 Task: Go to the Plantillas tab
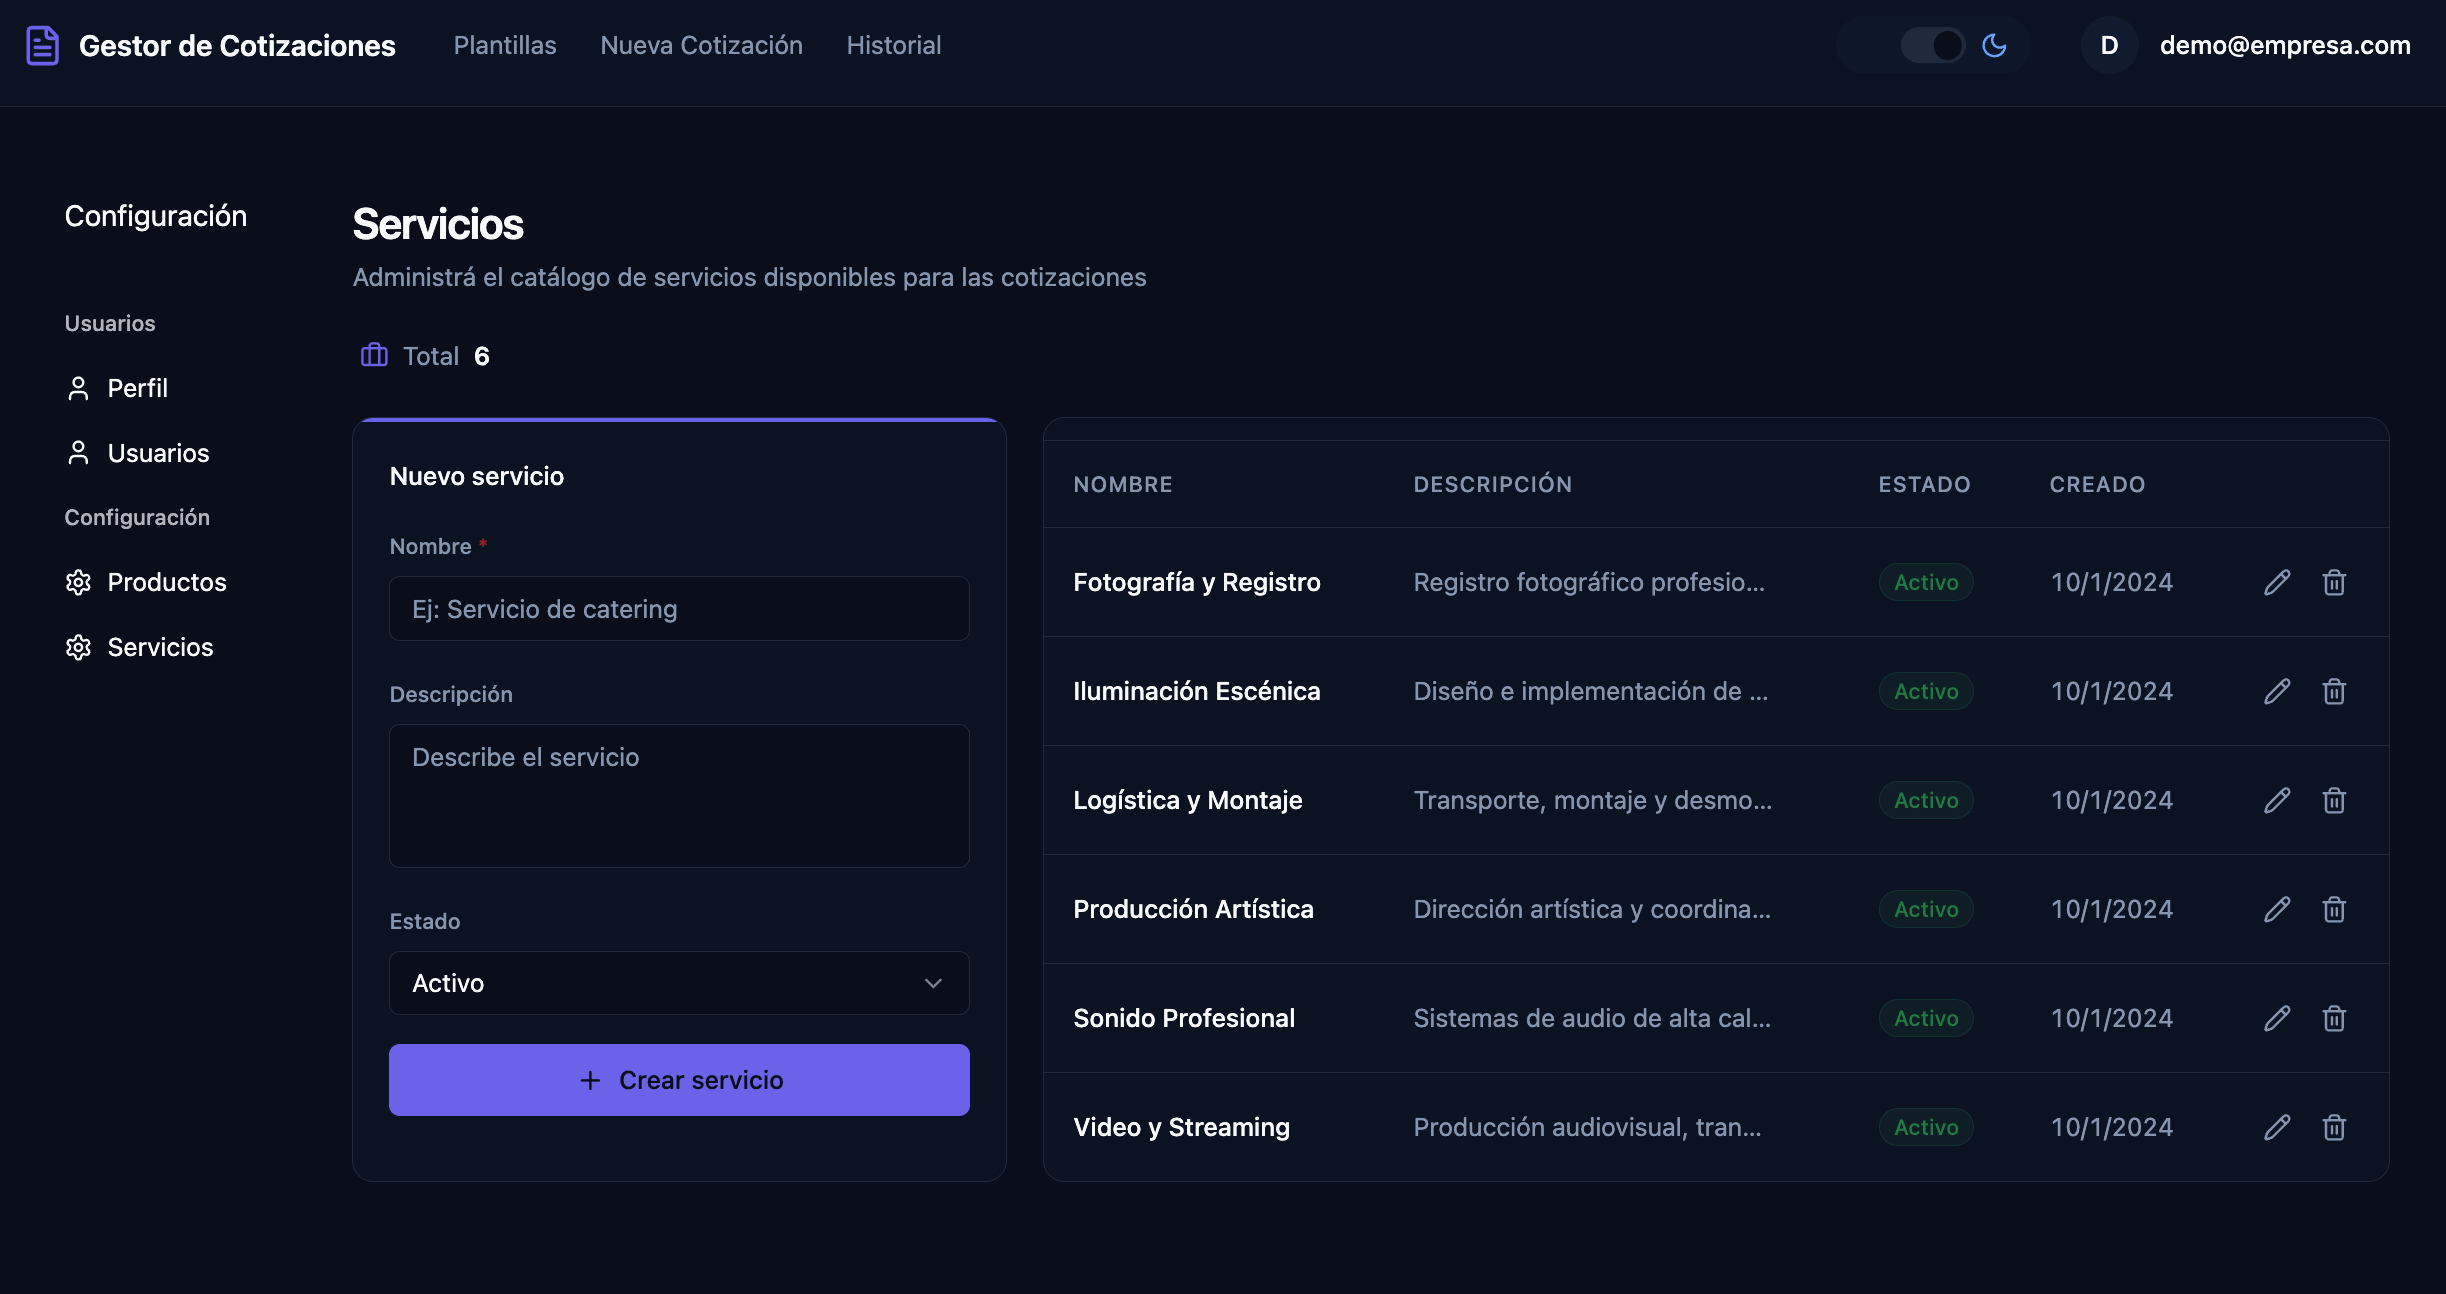[505, 45]
